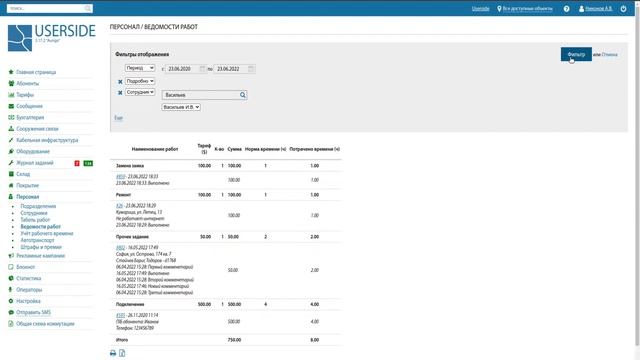Image resolution: width=640 pixels, height=360 pixels.
Task: Open Общая схема коммутации in sidebar
Action: click(45, 324)
